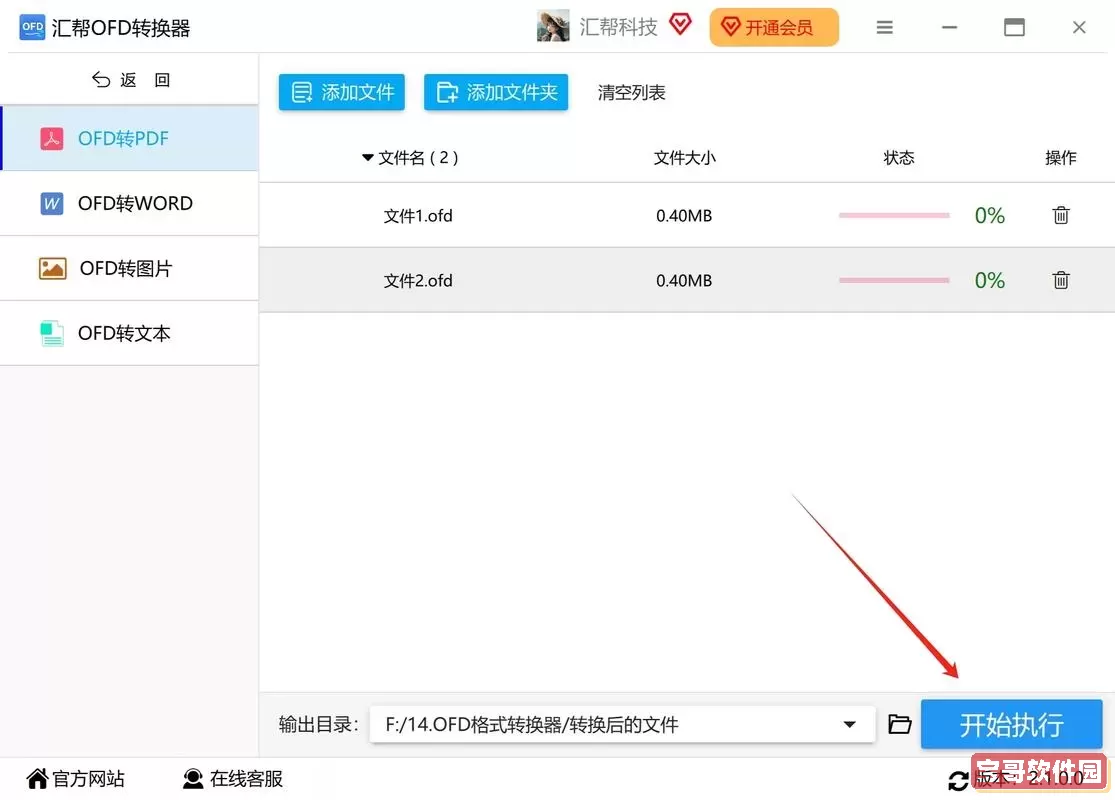Image resolution: width=1115 pixels, height=800 pixels.
Task: Maximize the converter window
Action: coord(1014,28)
